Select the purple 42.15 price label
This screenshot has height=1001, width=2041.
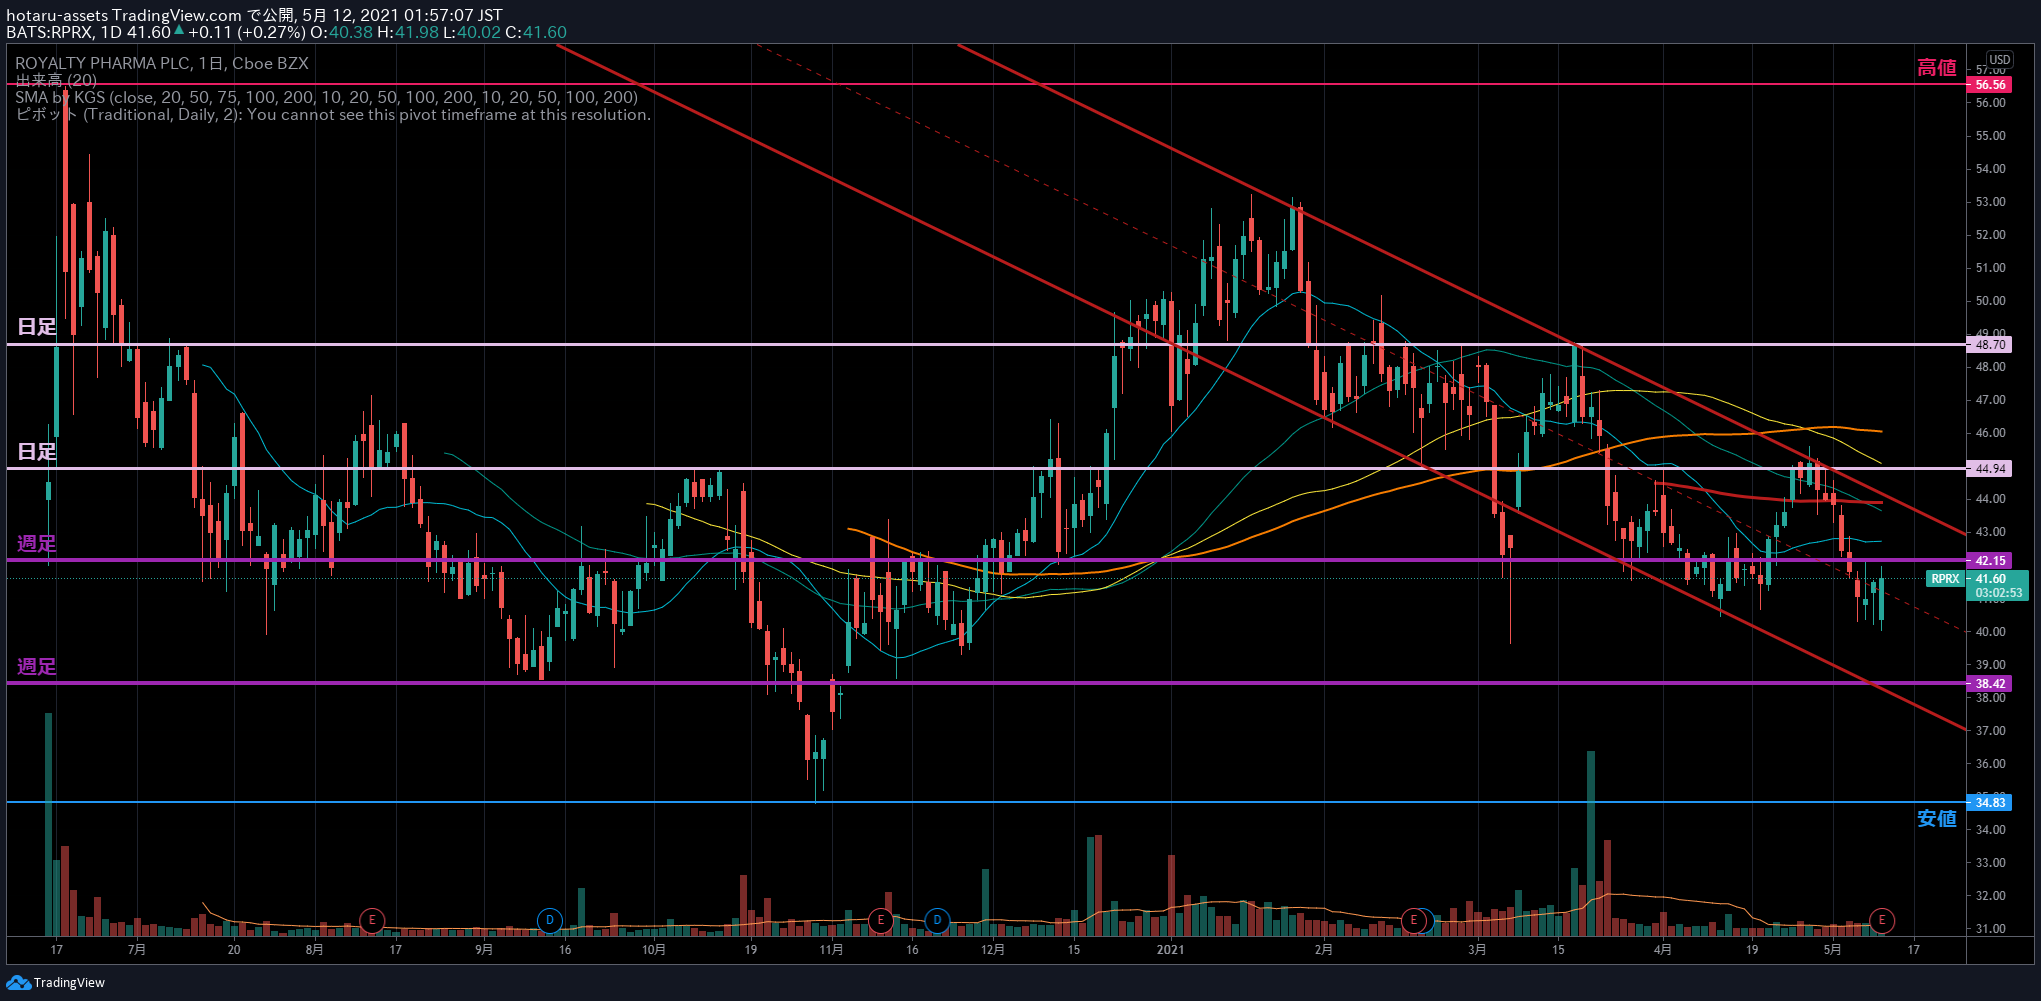pos(1990,561)
